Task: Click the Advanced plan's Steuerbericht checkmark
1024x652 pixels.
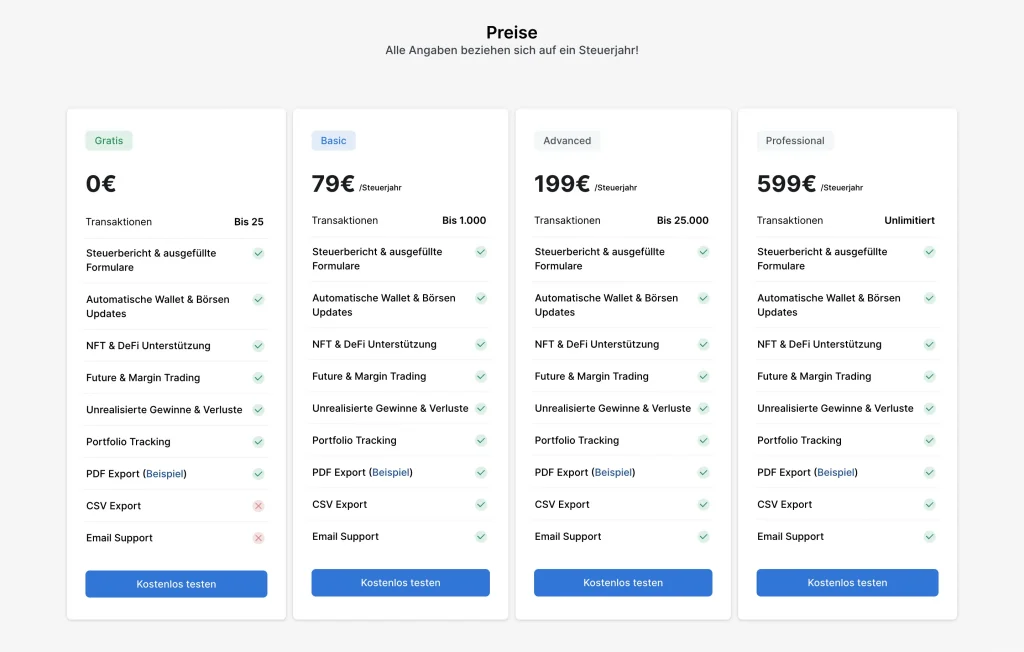Action: [703, 252]
